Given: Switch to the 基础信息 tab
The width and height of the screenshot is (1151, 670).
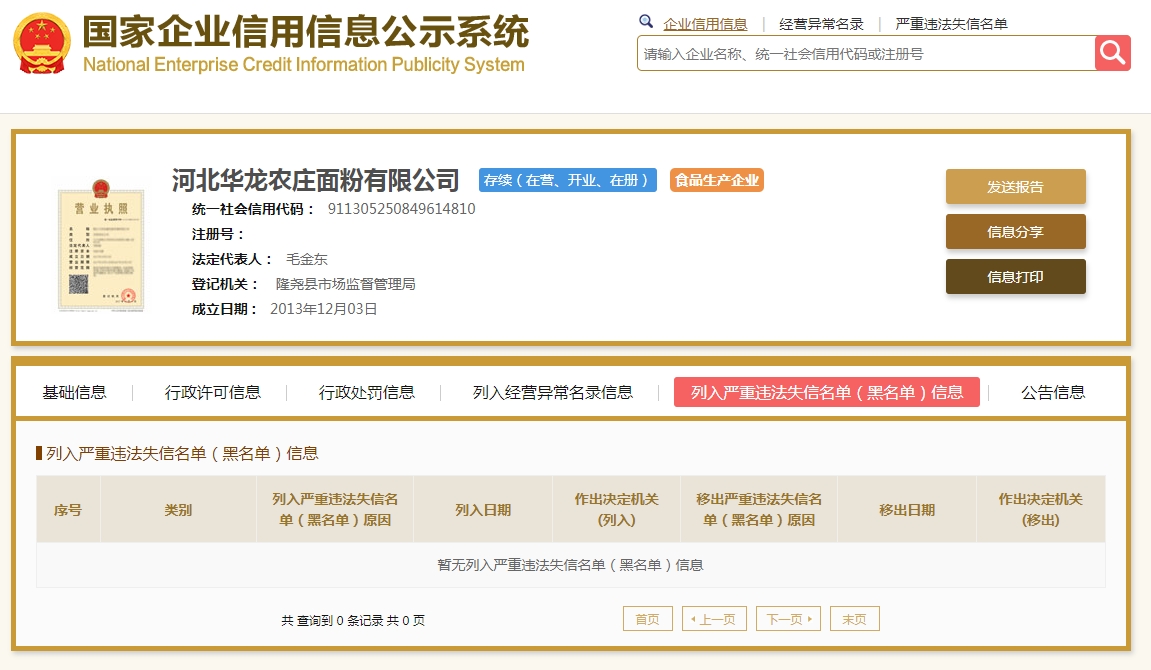Looking at the screenshot, I should coord(74,393).
